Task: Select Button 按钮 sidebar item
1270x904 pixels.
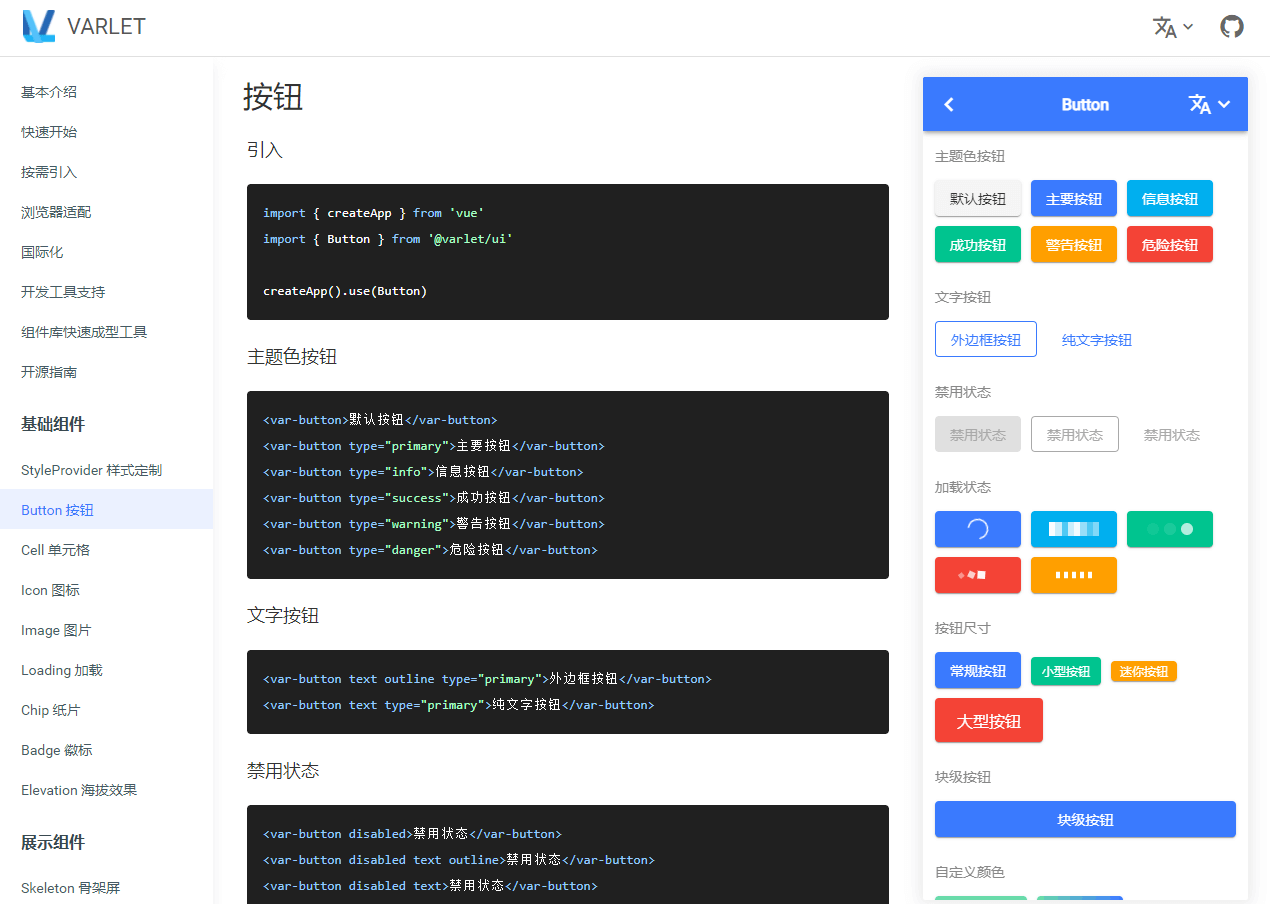Action: tap(106, 510)
